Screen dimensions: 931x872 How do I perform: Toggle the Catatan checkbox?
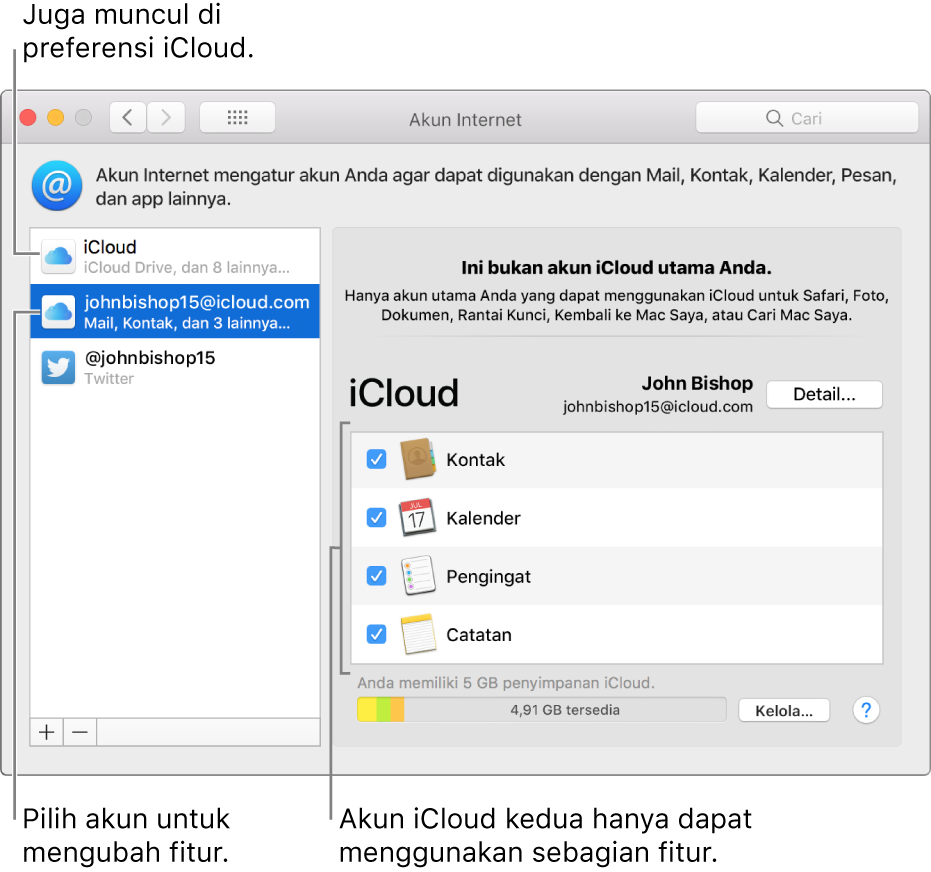pyautogui.click(x=376, y=634)
